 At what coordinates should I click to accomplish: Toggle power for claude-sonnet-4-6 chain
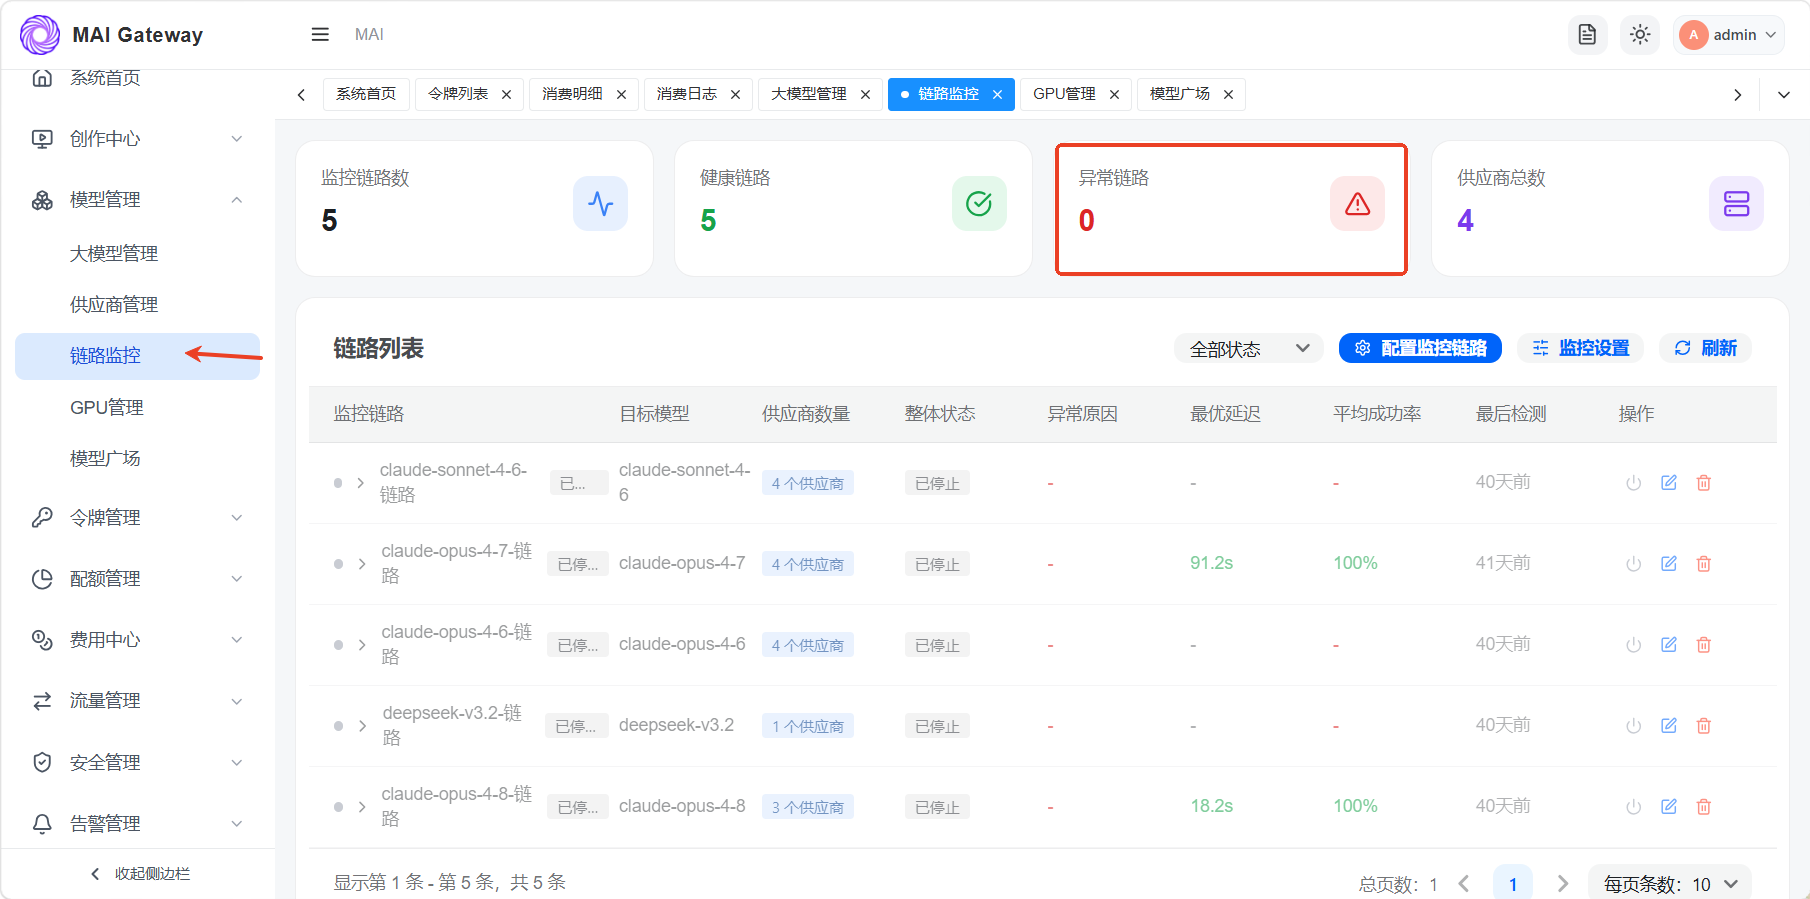point(1634,483)
